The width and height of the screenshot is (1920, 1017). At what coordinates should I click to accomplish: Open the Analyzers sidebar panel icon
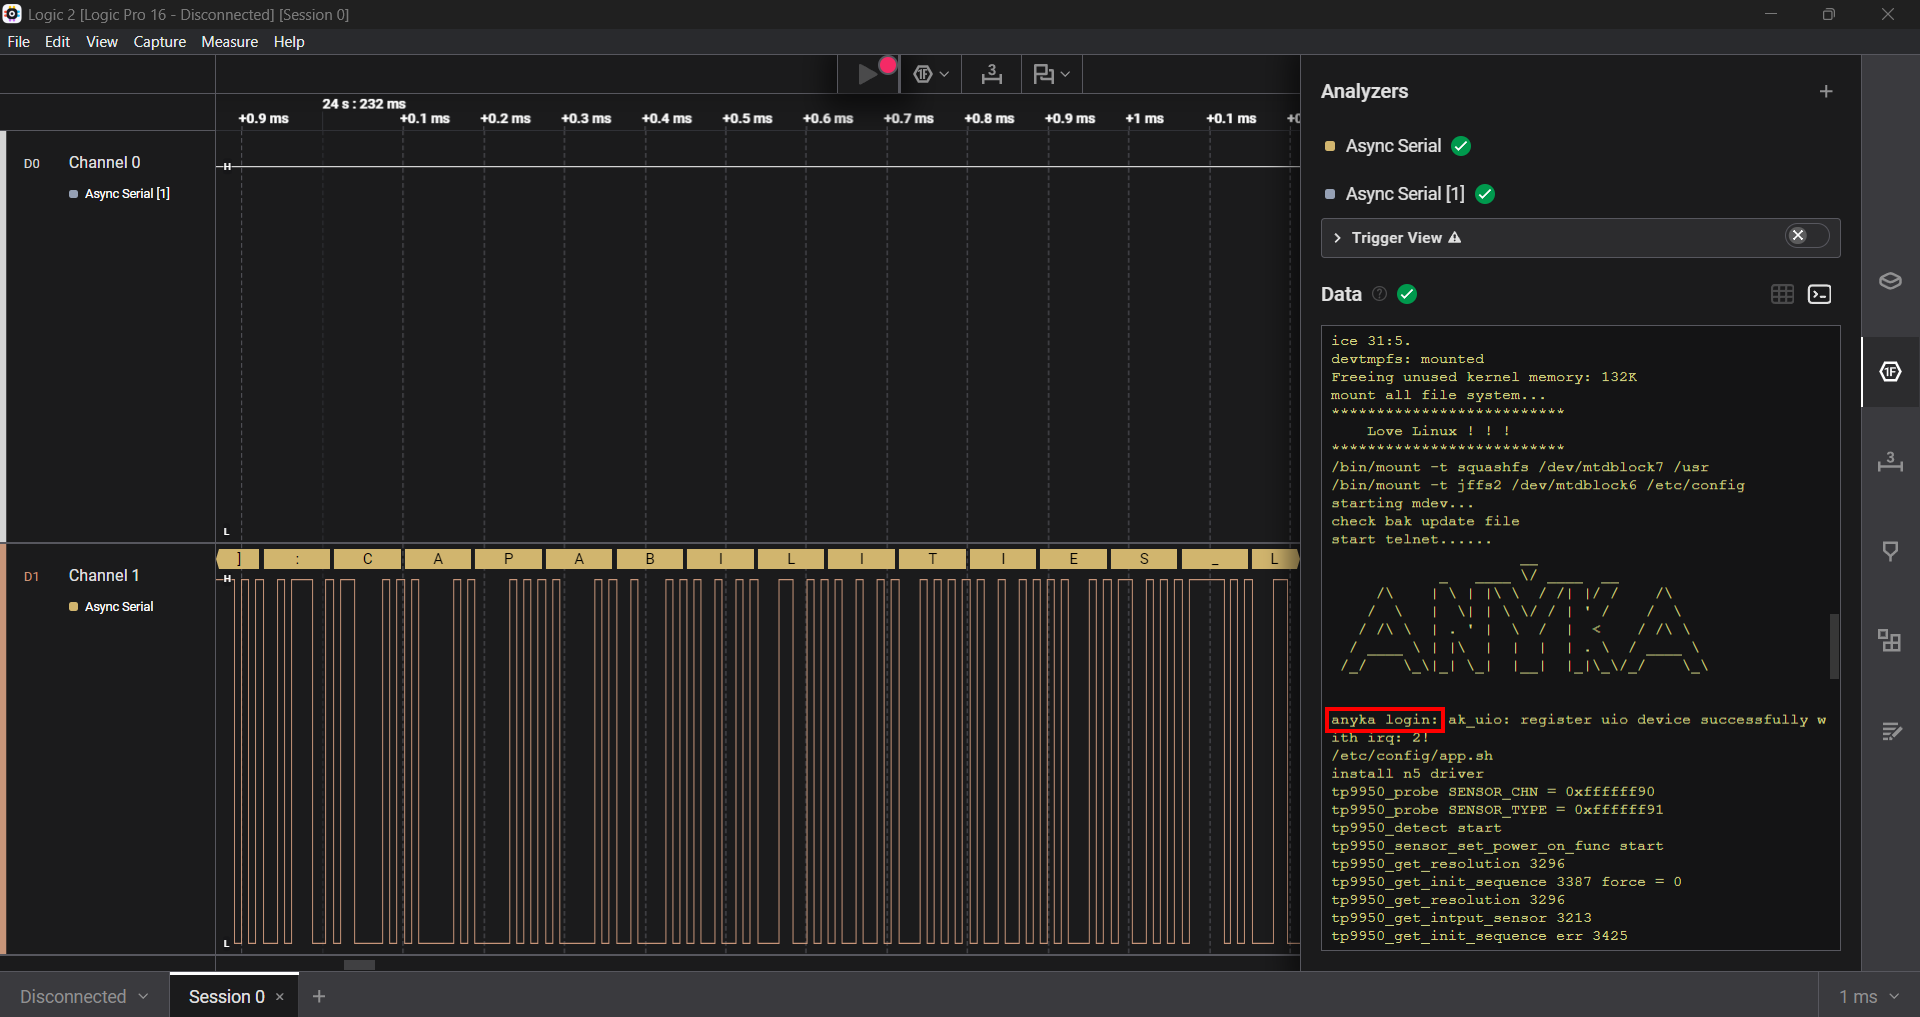(x=1890, y=372)
